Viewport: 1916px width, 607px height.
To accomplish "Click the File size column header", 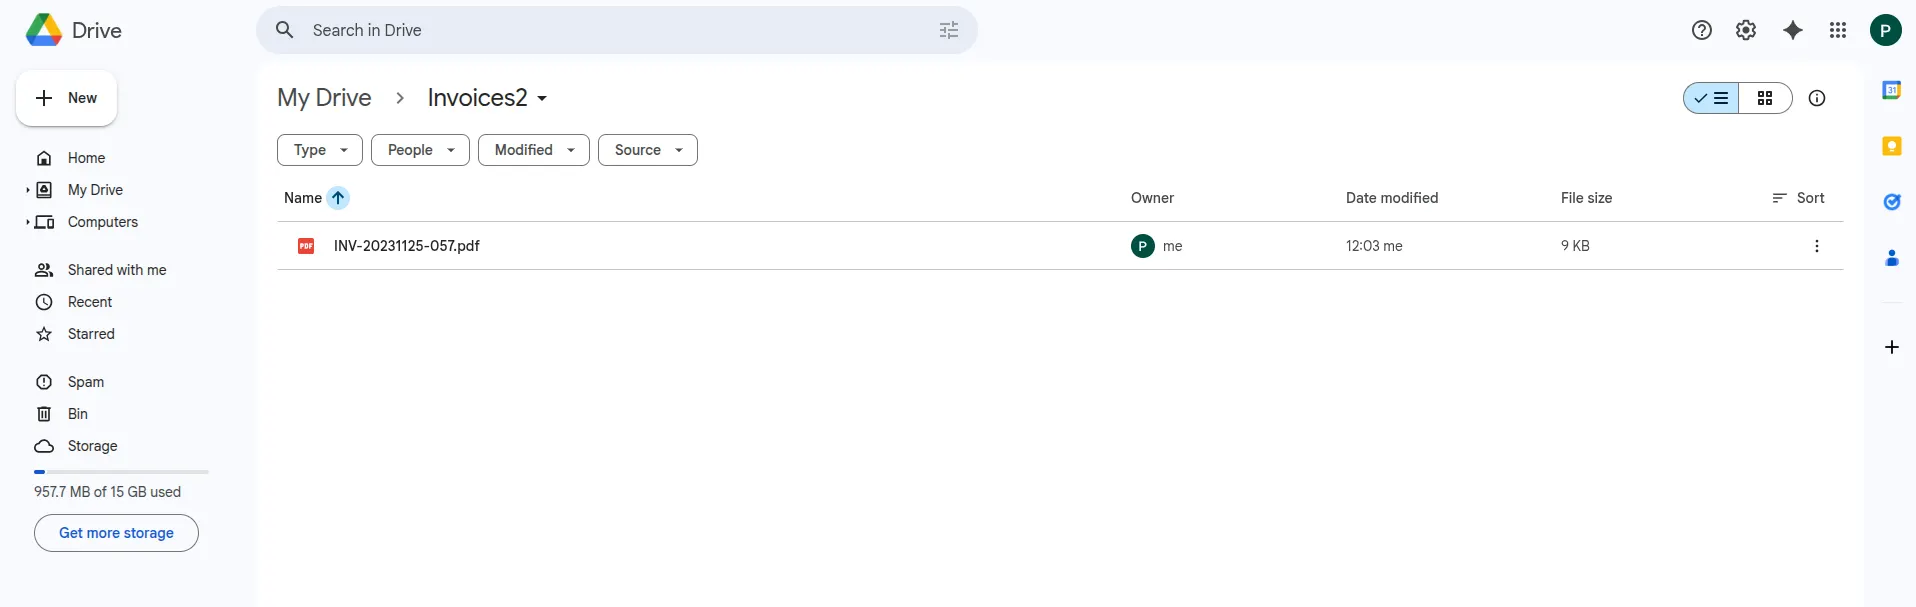I will (x=1587, y=198).
